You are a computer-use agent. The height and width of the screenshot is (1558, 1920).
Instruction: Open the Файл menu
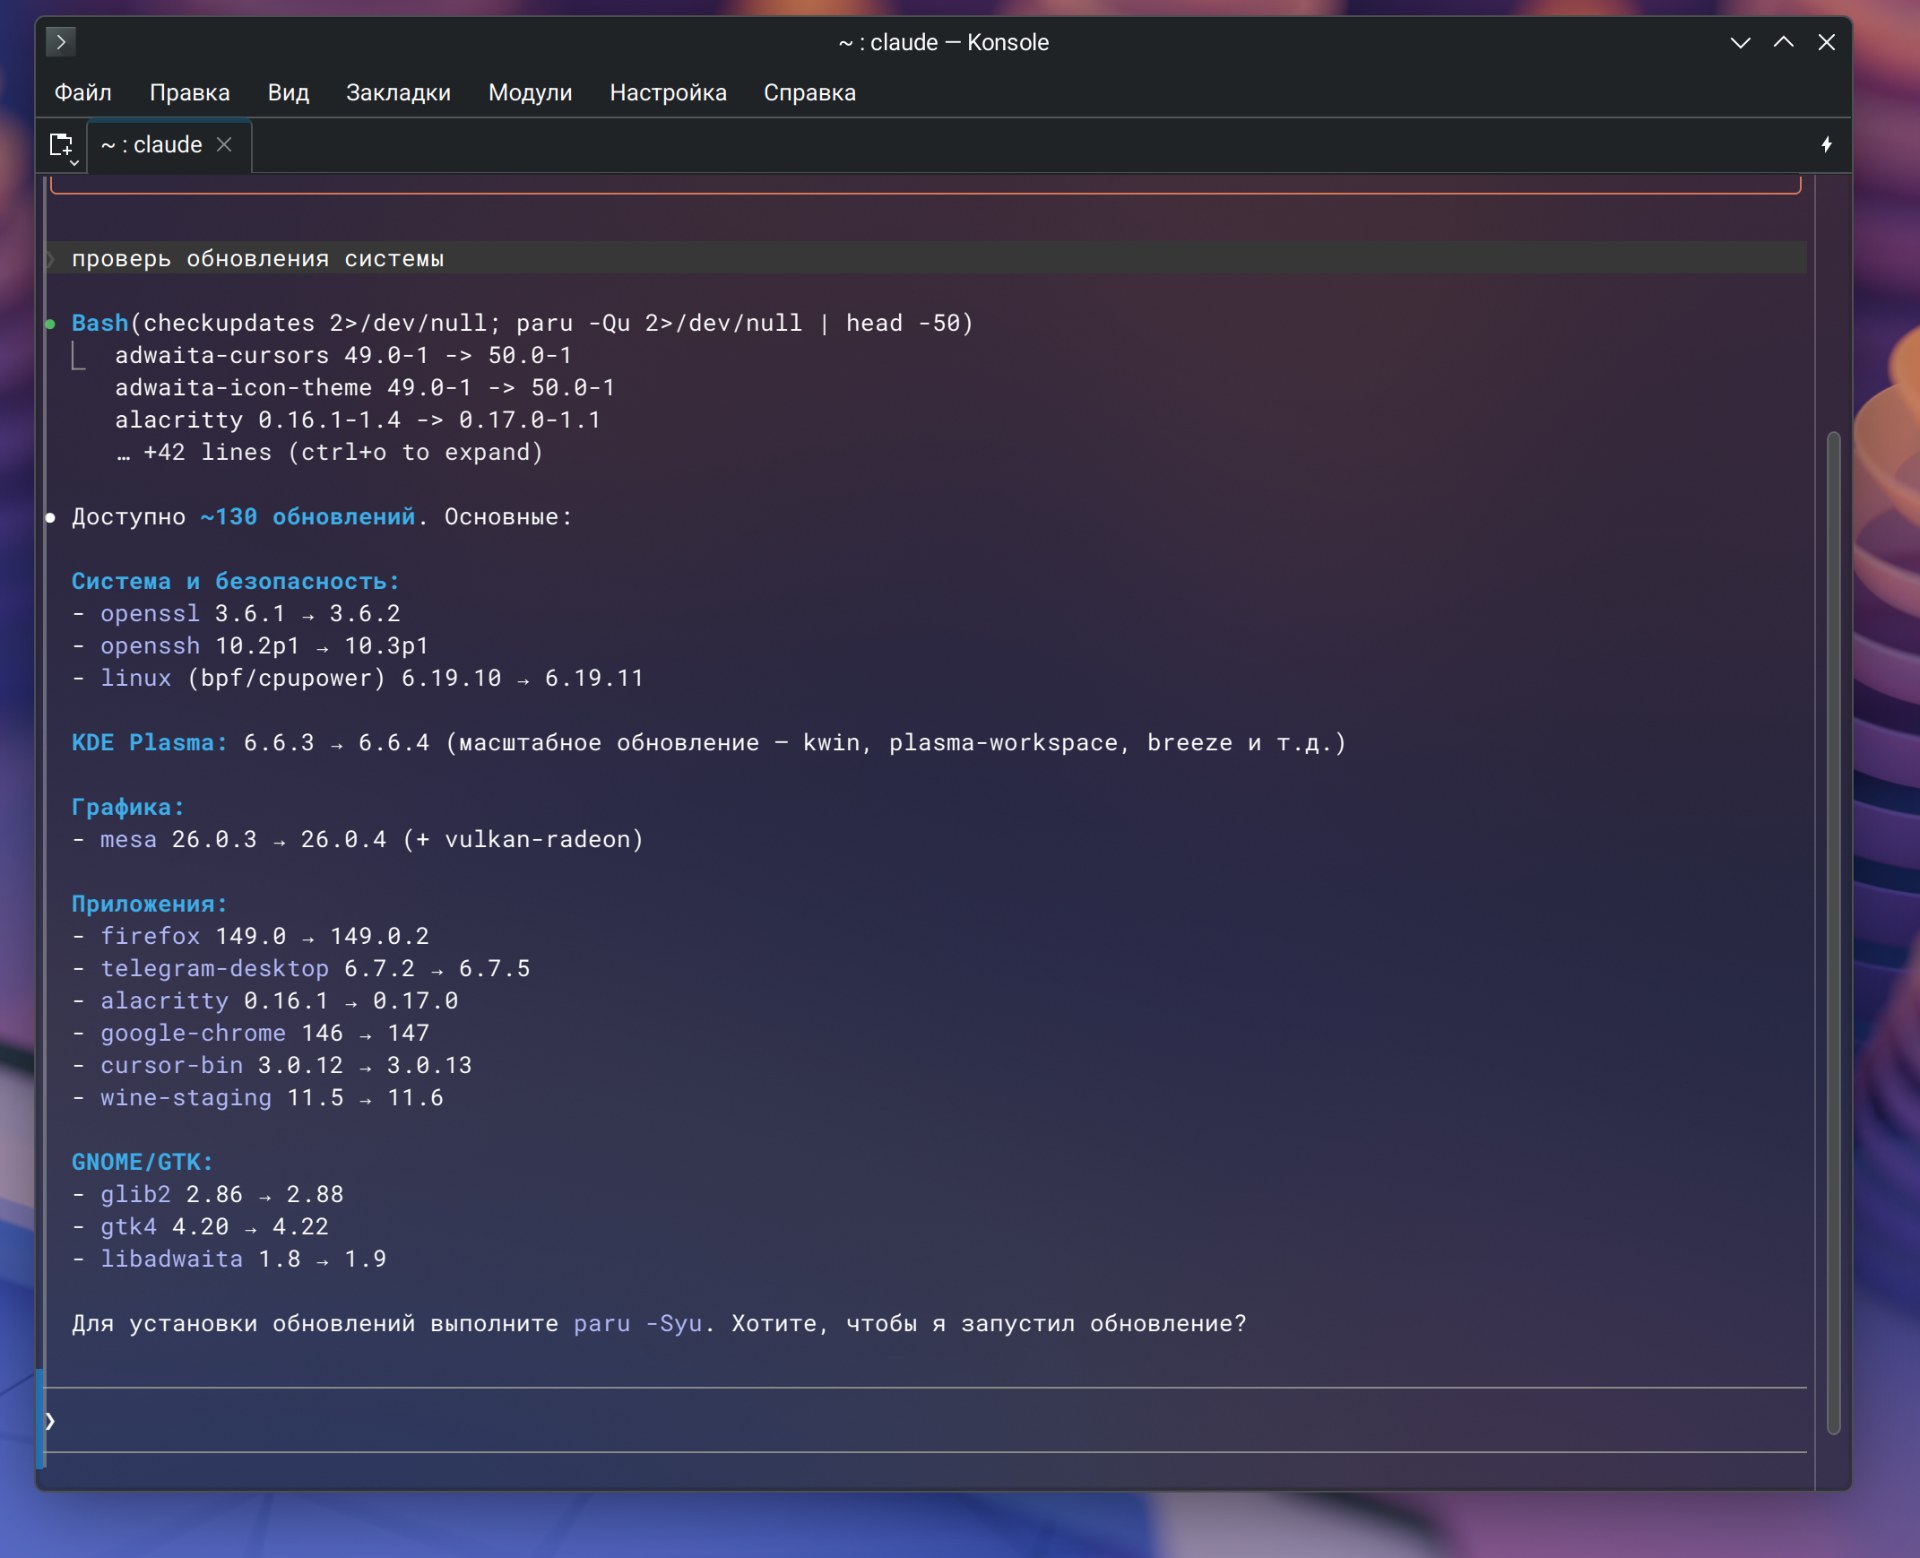(x=83, y=93)
